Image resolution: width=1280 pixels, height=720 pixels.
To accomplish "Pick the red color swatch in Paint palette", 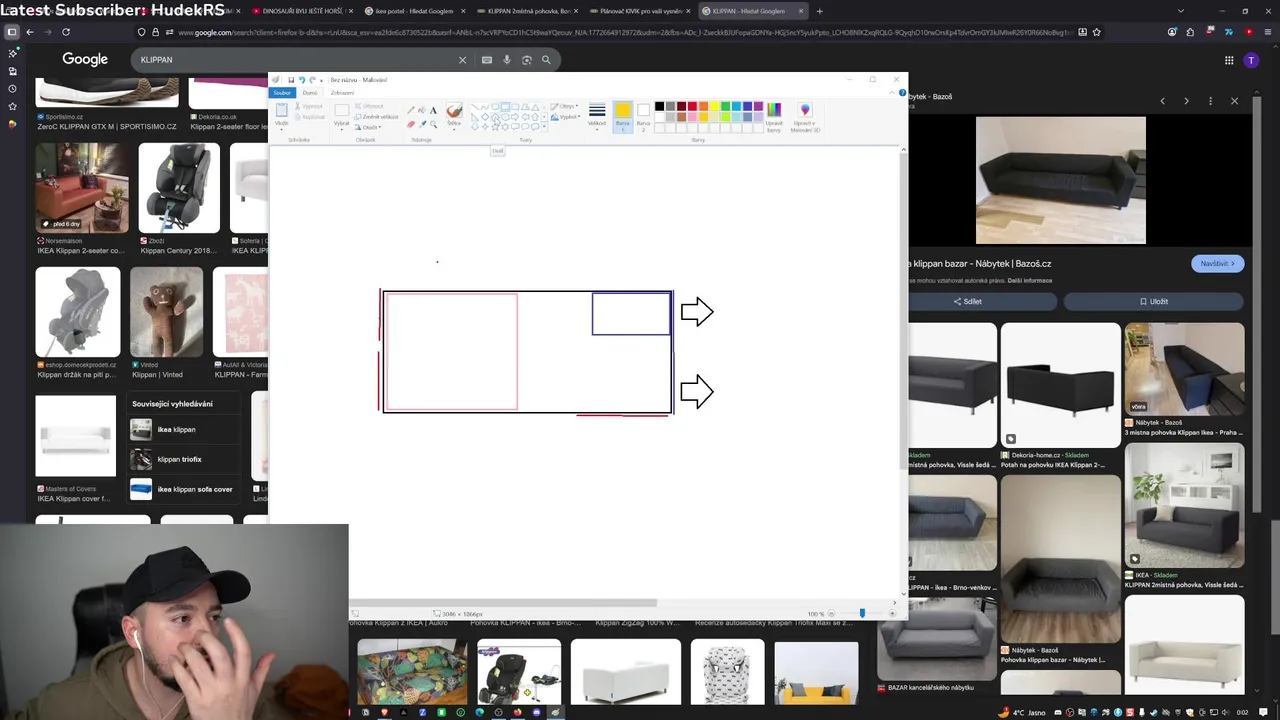I will pyautogui.click(x=692, y=106).
